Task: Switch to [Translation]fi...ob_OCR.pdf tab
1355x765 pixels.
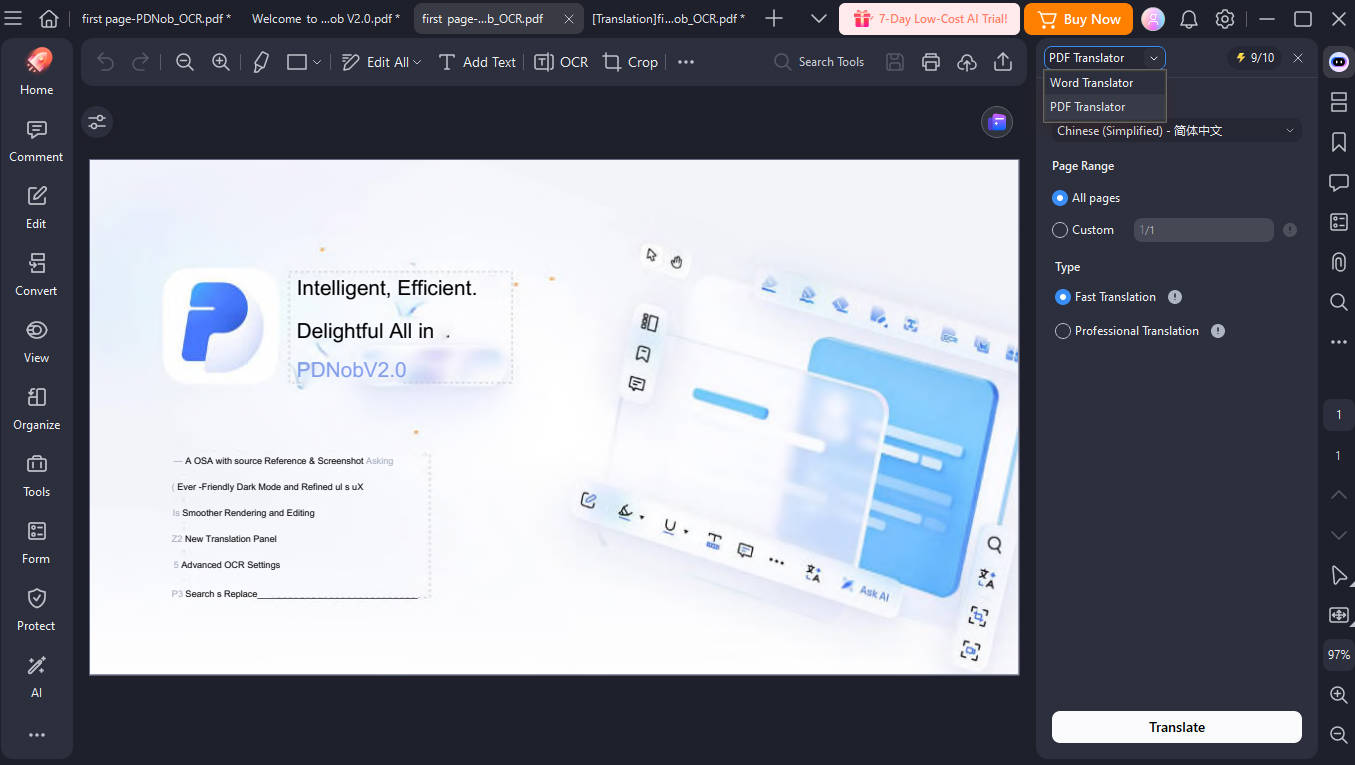Action: [668, 19]
